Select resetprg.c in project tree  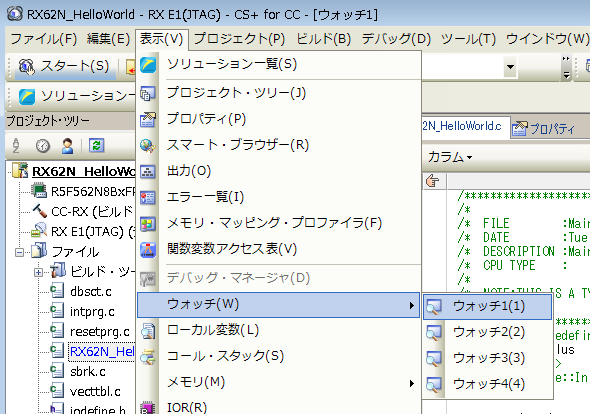(x=100, y=332)
